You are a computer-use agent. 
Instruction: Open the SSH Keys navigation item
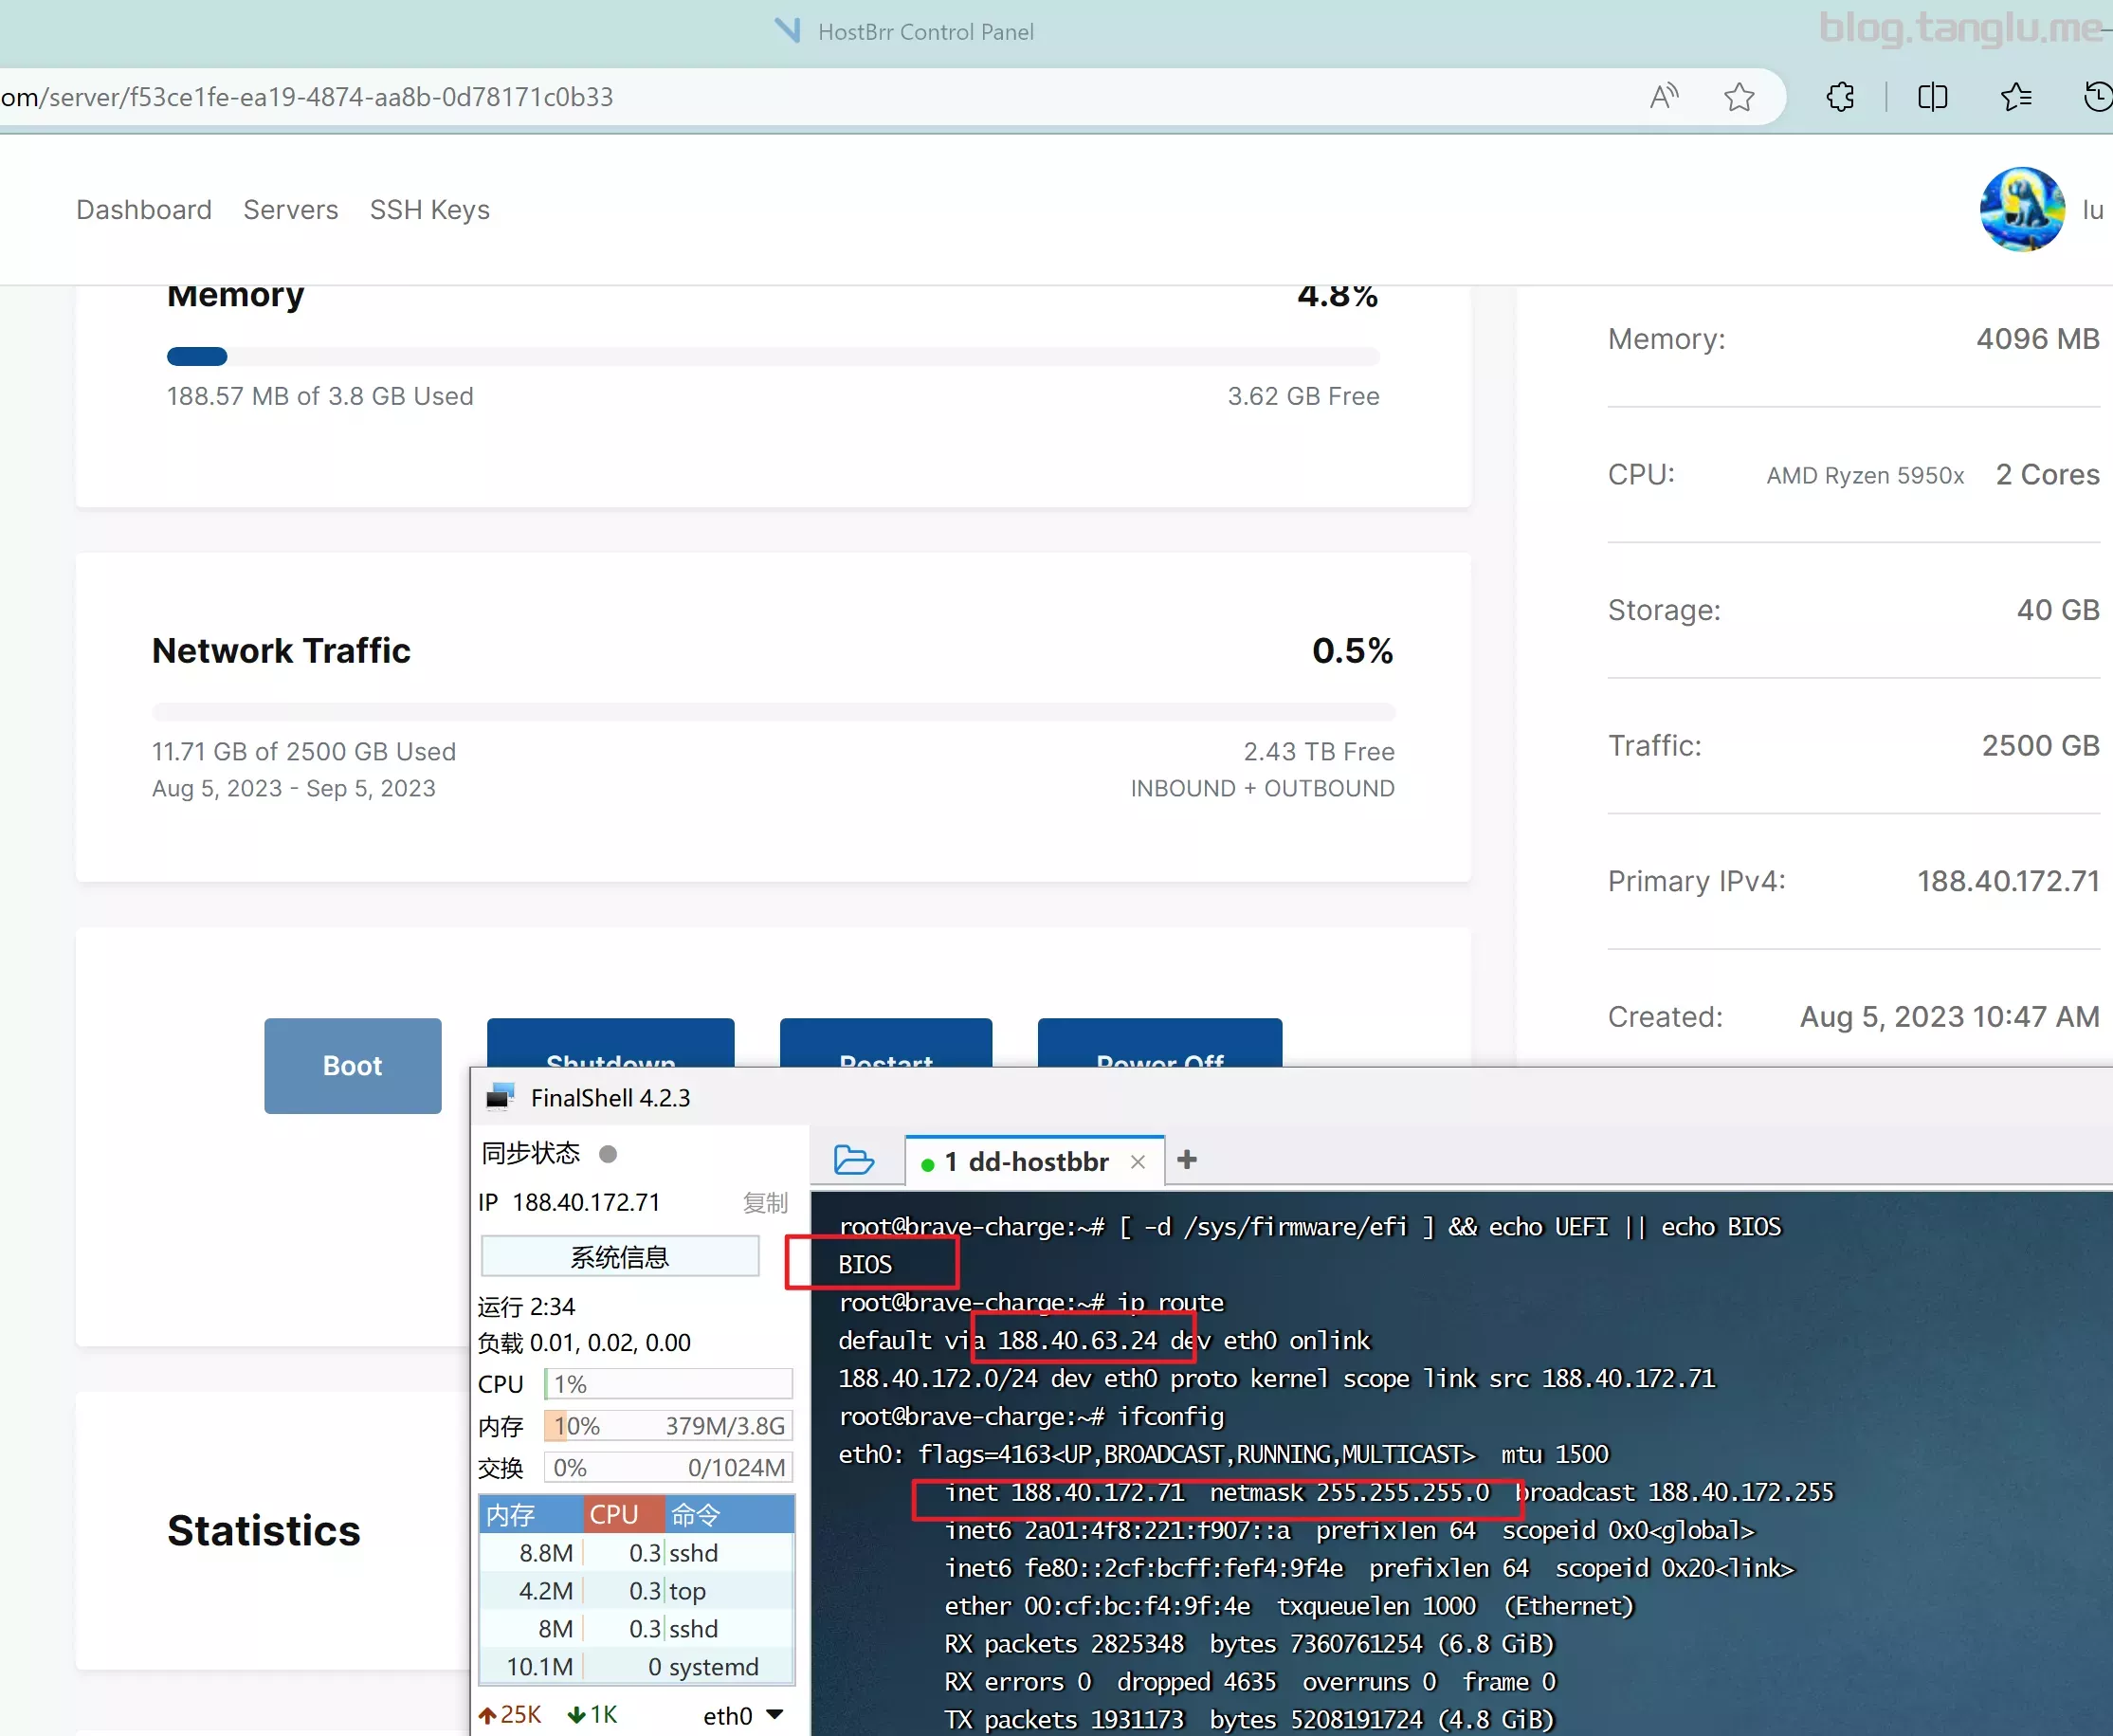pos(430,209)
